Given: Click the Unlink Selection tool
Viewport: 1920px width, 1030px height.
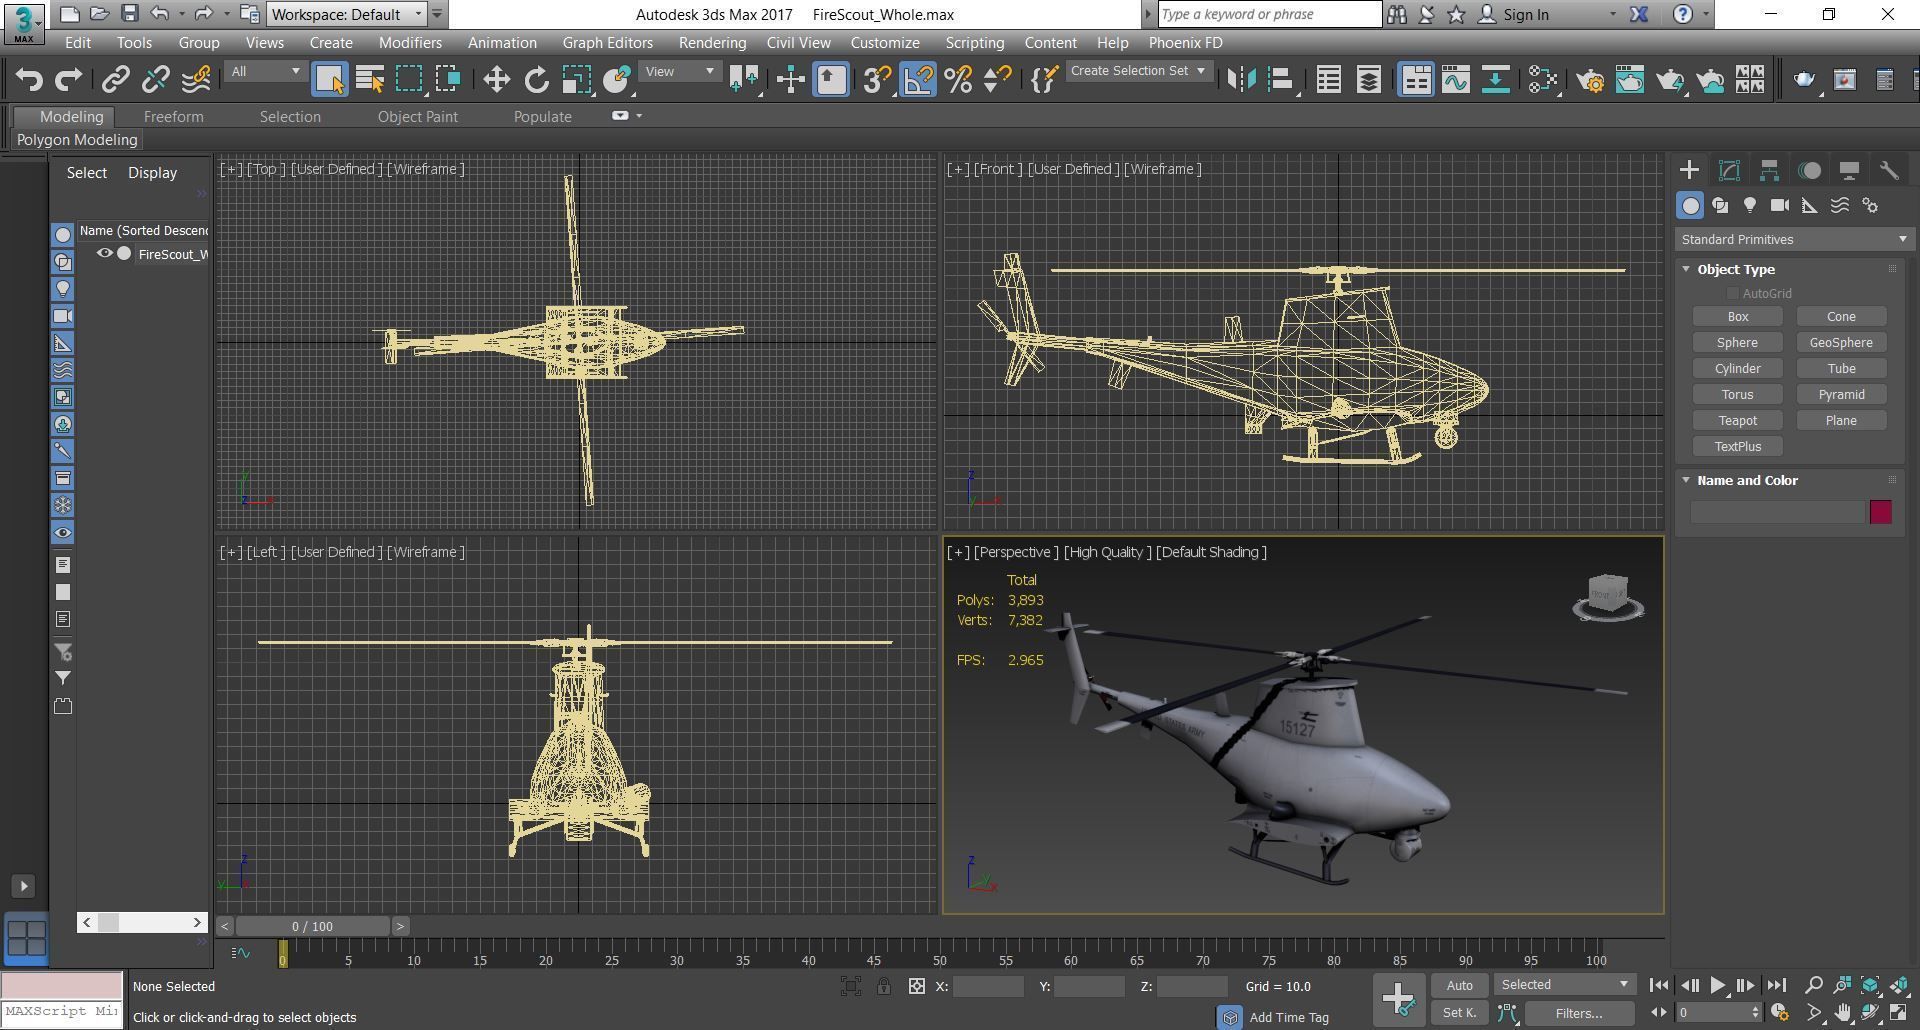Looking at the screenshot, I should (x=156, y=79).
